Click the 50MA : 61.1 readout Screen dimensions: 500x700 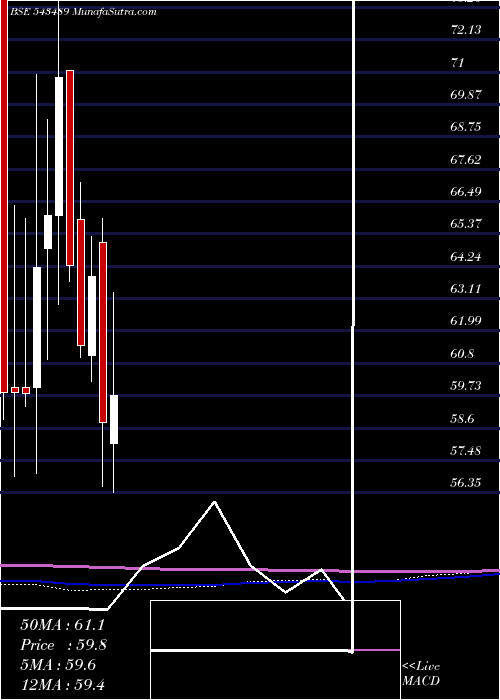[x=62, y=625]
